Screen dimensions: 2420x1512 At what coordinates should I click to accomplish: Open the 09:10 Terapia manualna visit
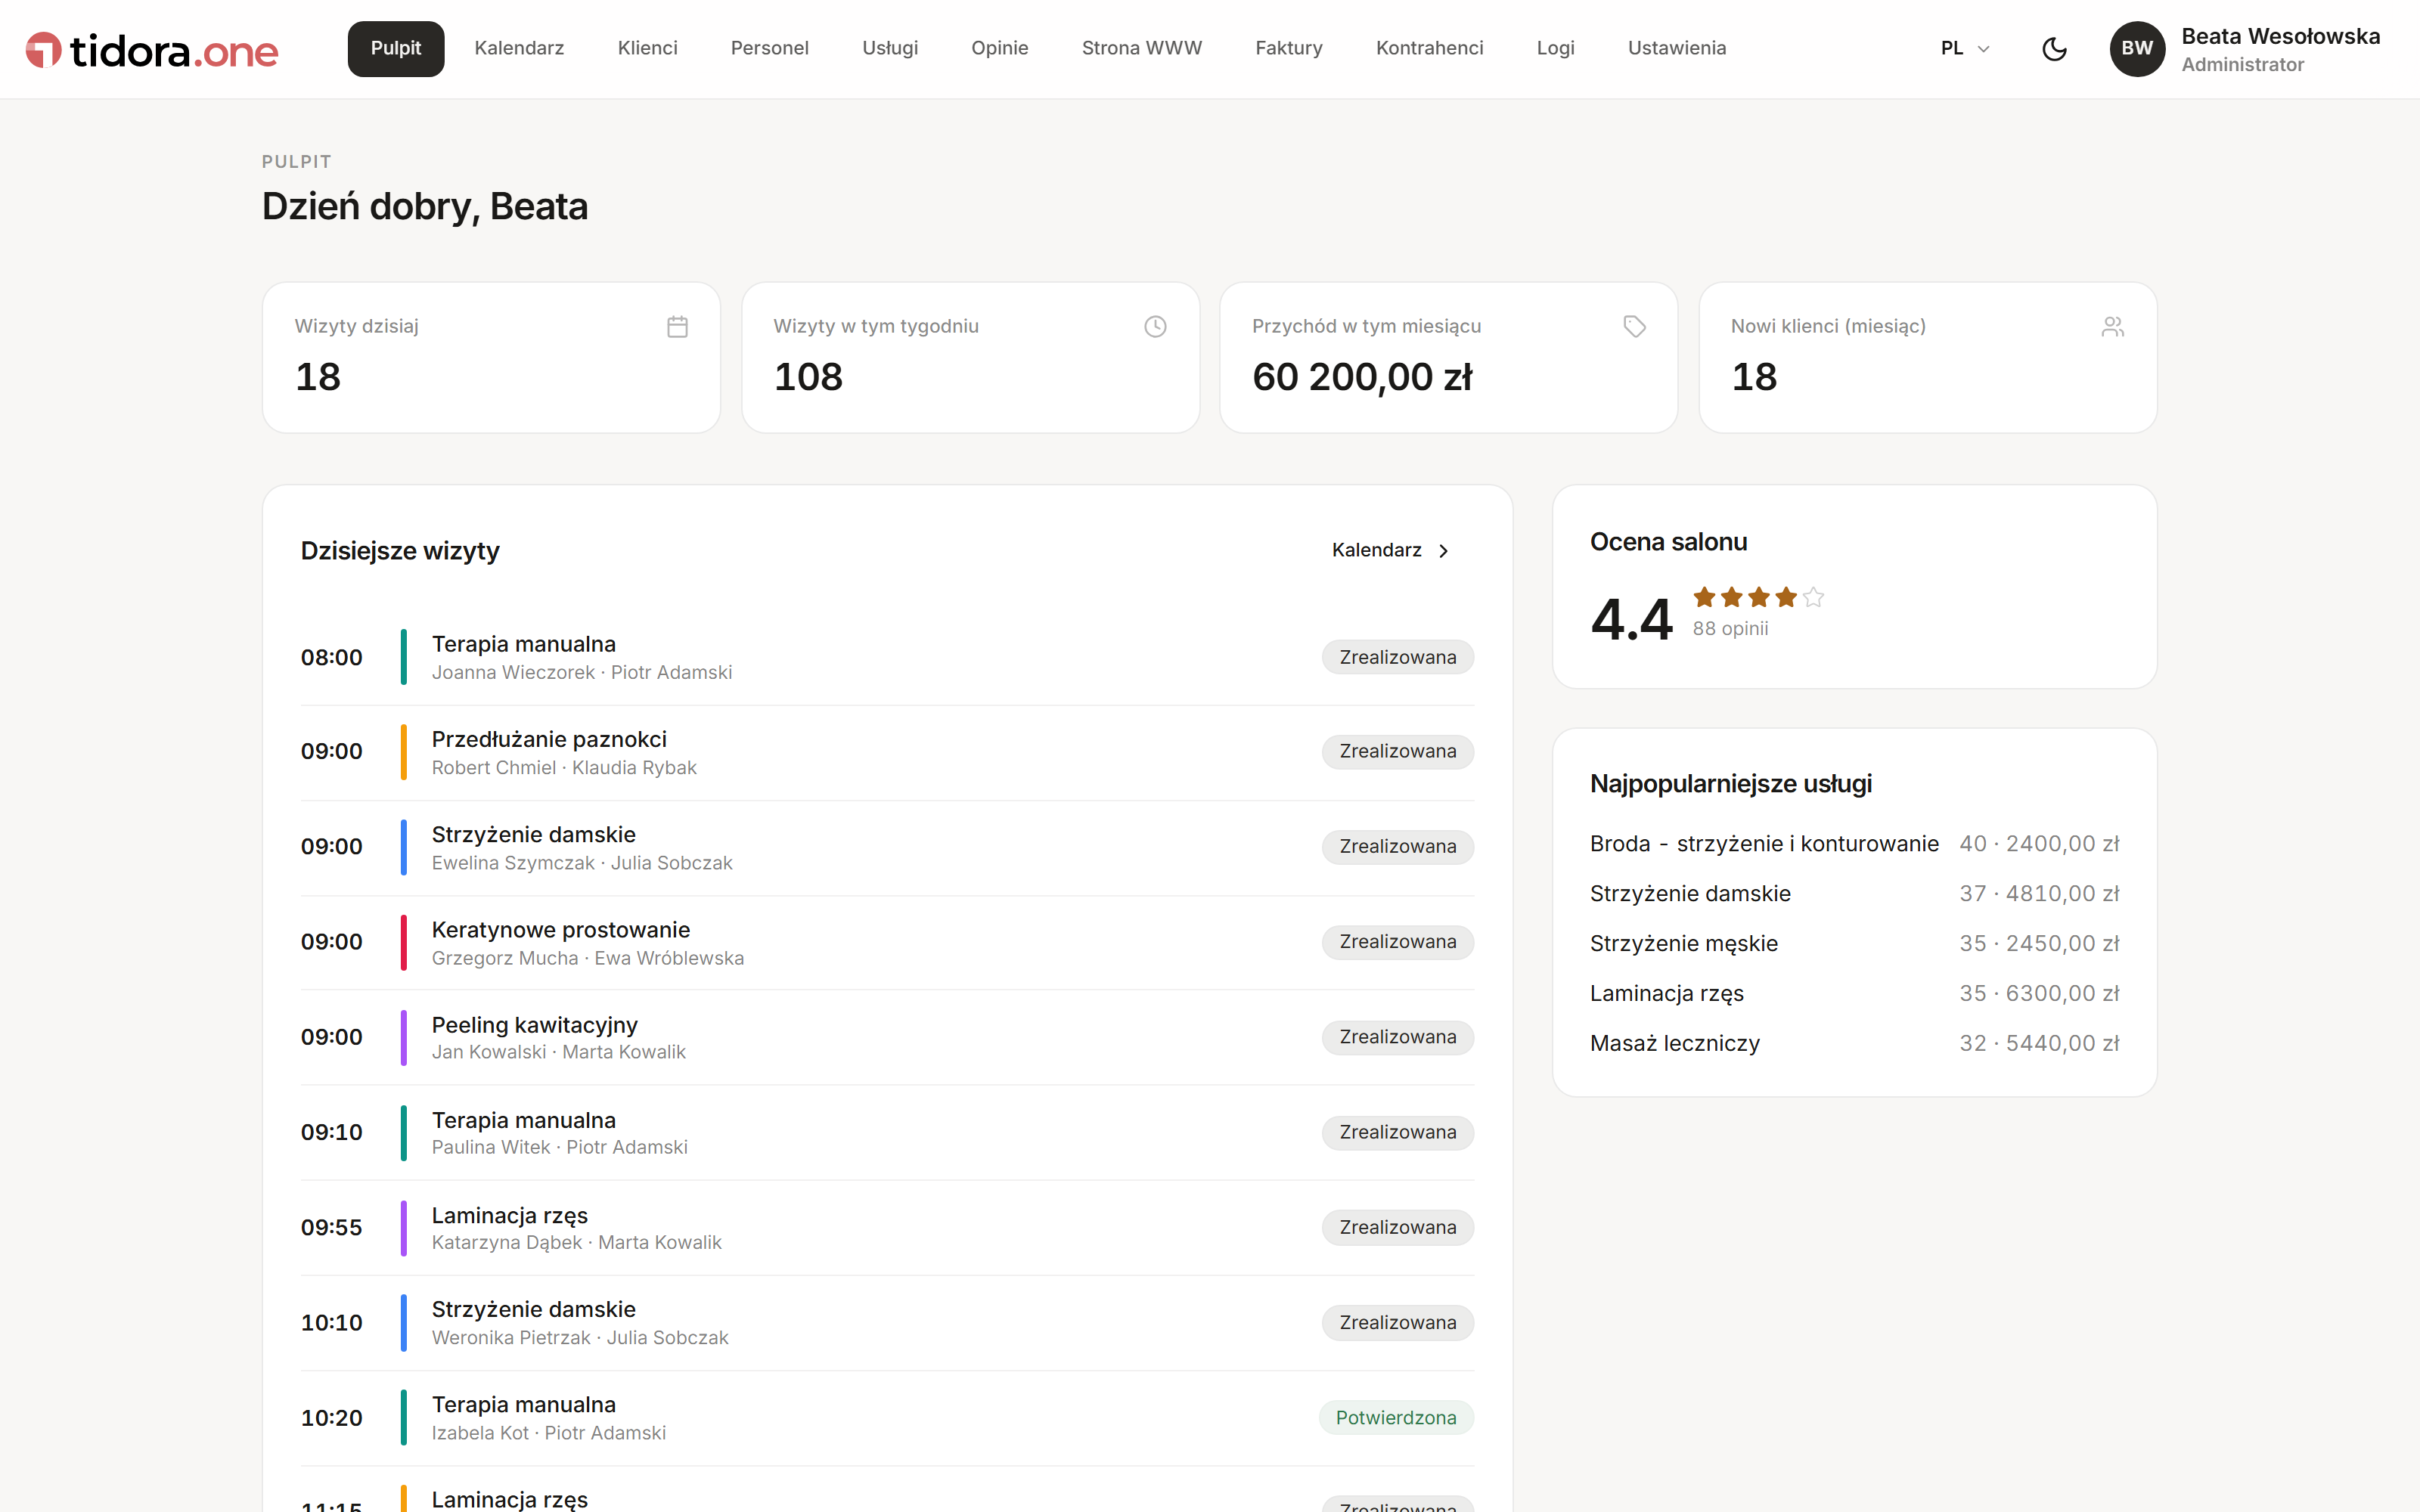[887, 1133]
